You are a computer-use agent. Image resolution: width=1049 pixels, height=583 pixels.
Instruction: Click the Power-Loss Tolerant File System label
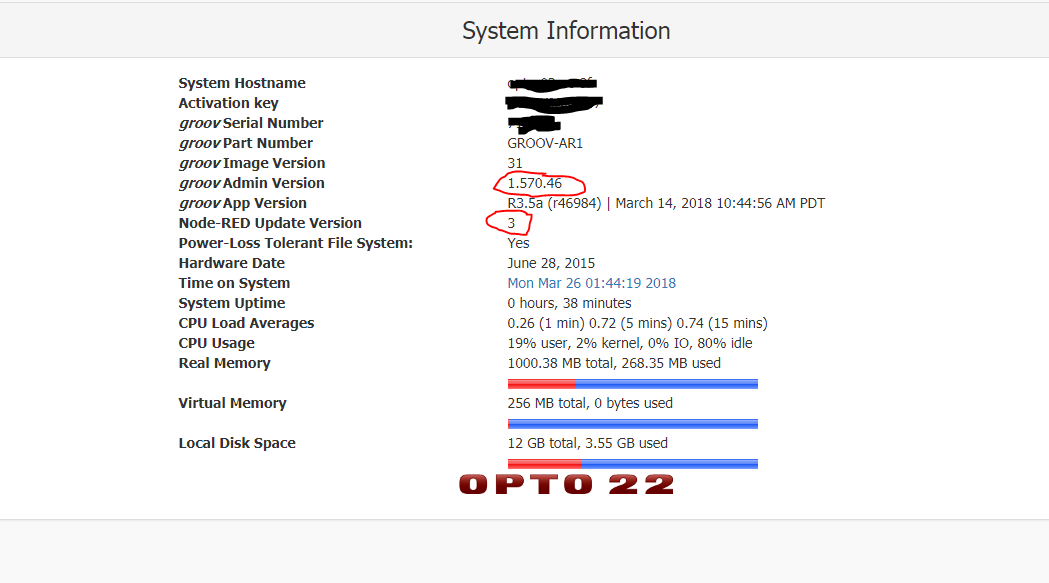tap(296, 243)
